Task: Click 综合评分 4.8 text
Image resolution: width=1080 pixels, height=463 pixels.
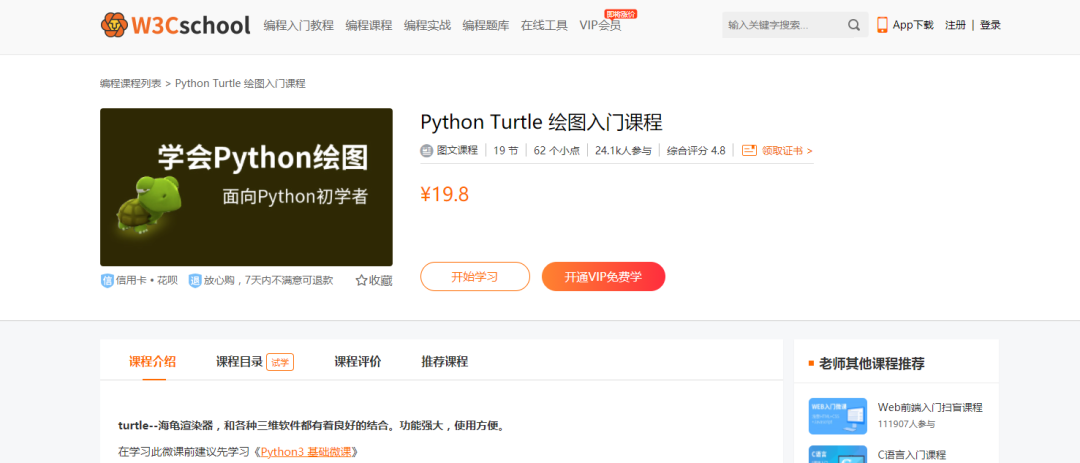Action: [696, 150]
